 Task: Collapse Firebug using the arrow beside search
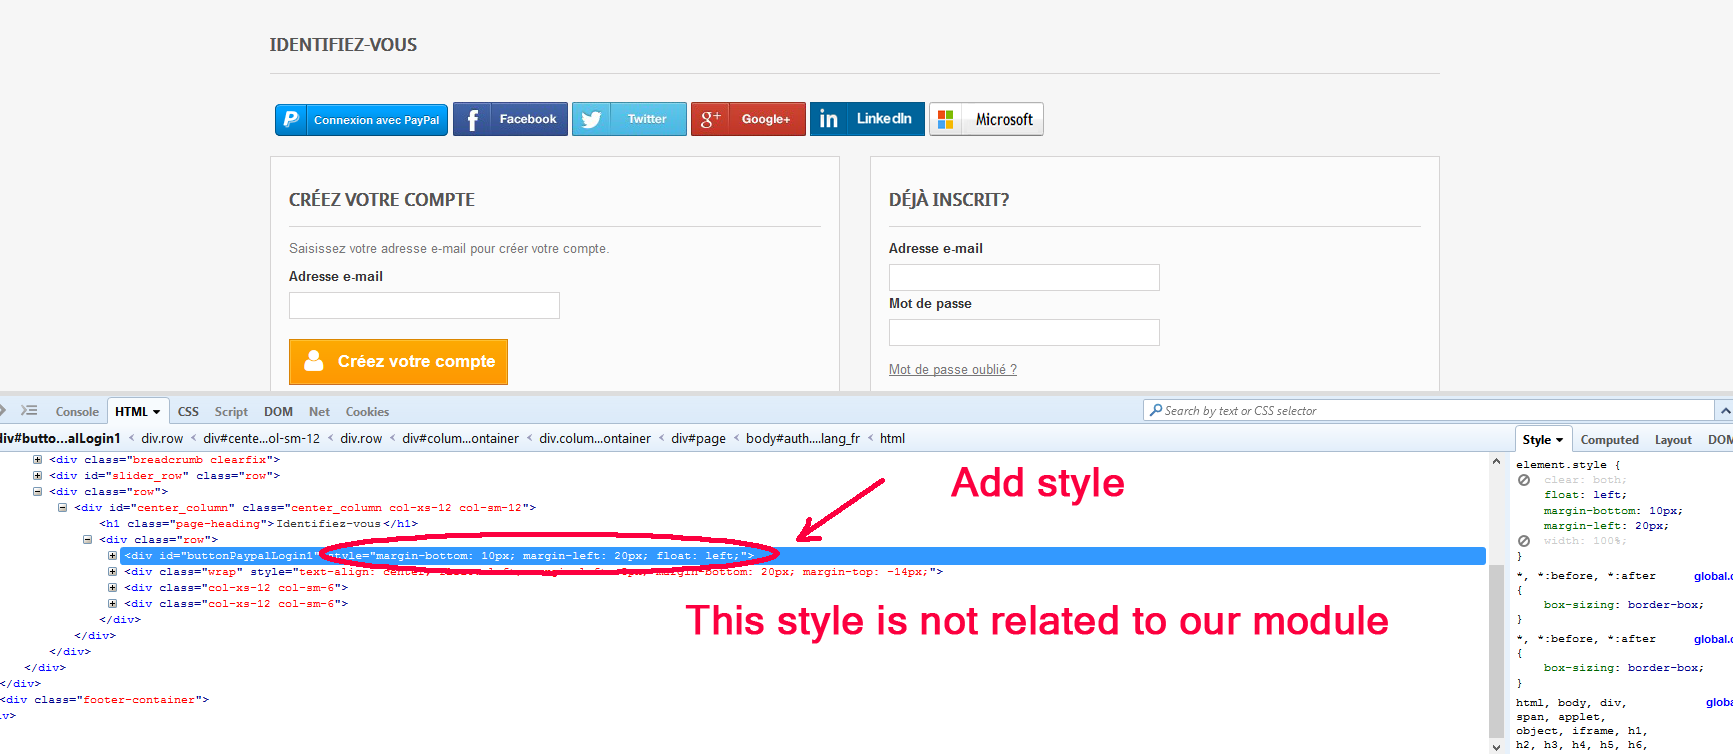1725,411
